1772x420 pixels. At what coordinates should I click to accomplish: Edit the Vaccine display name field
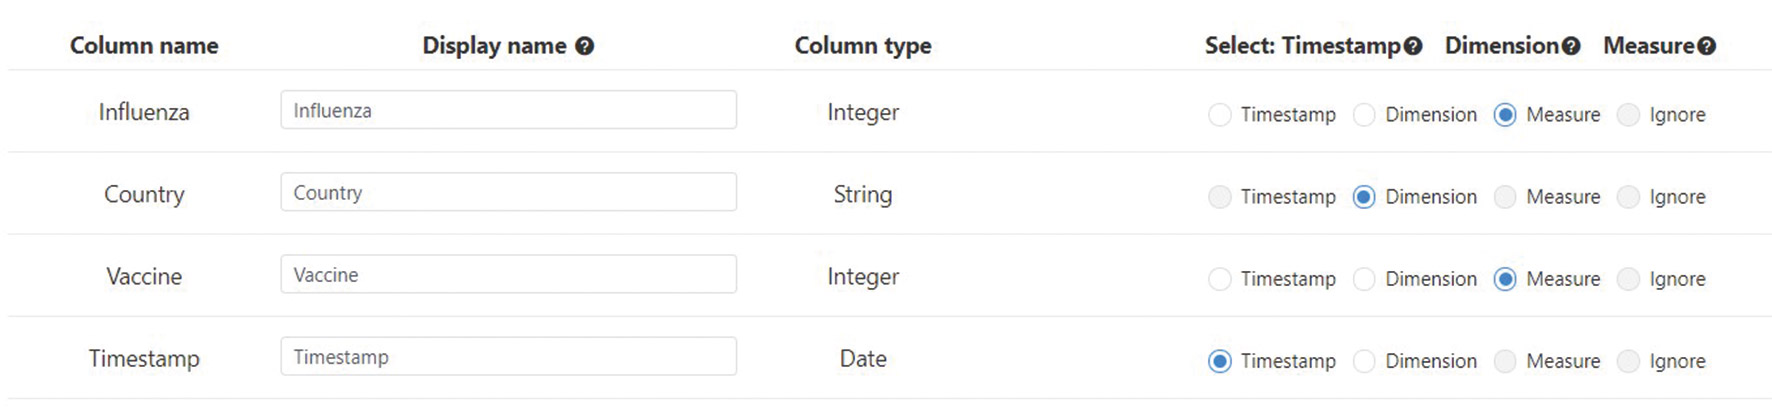click(508, 274)
